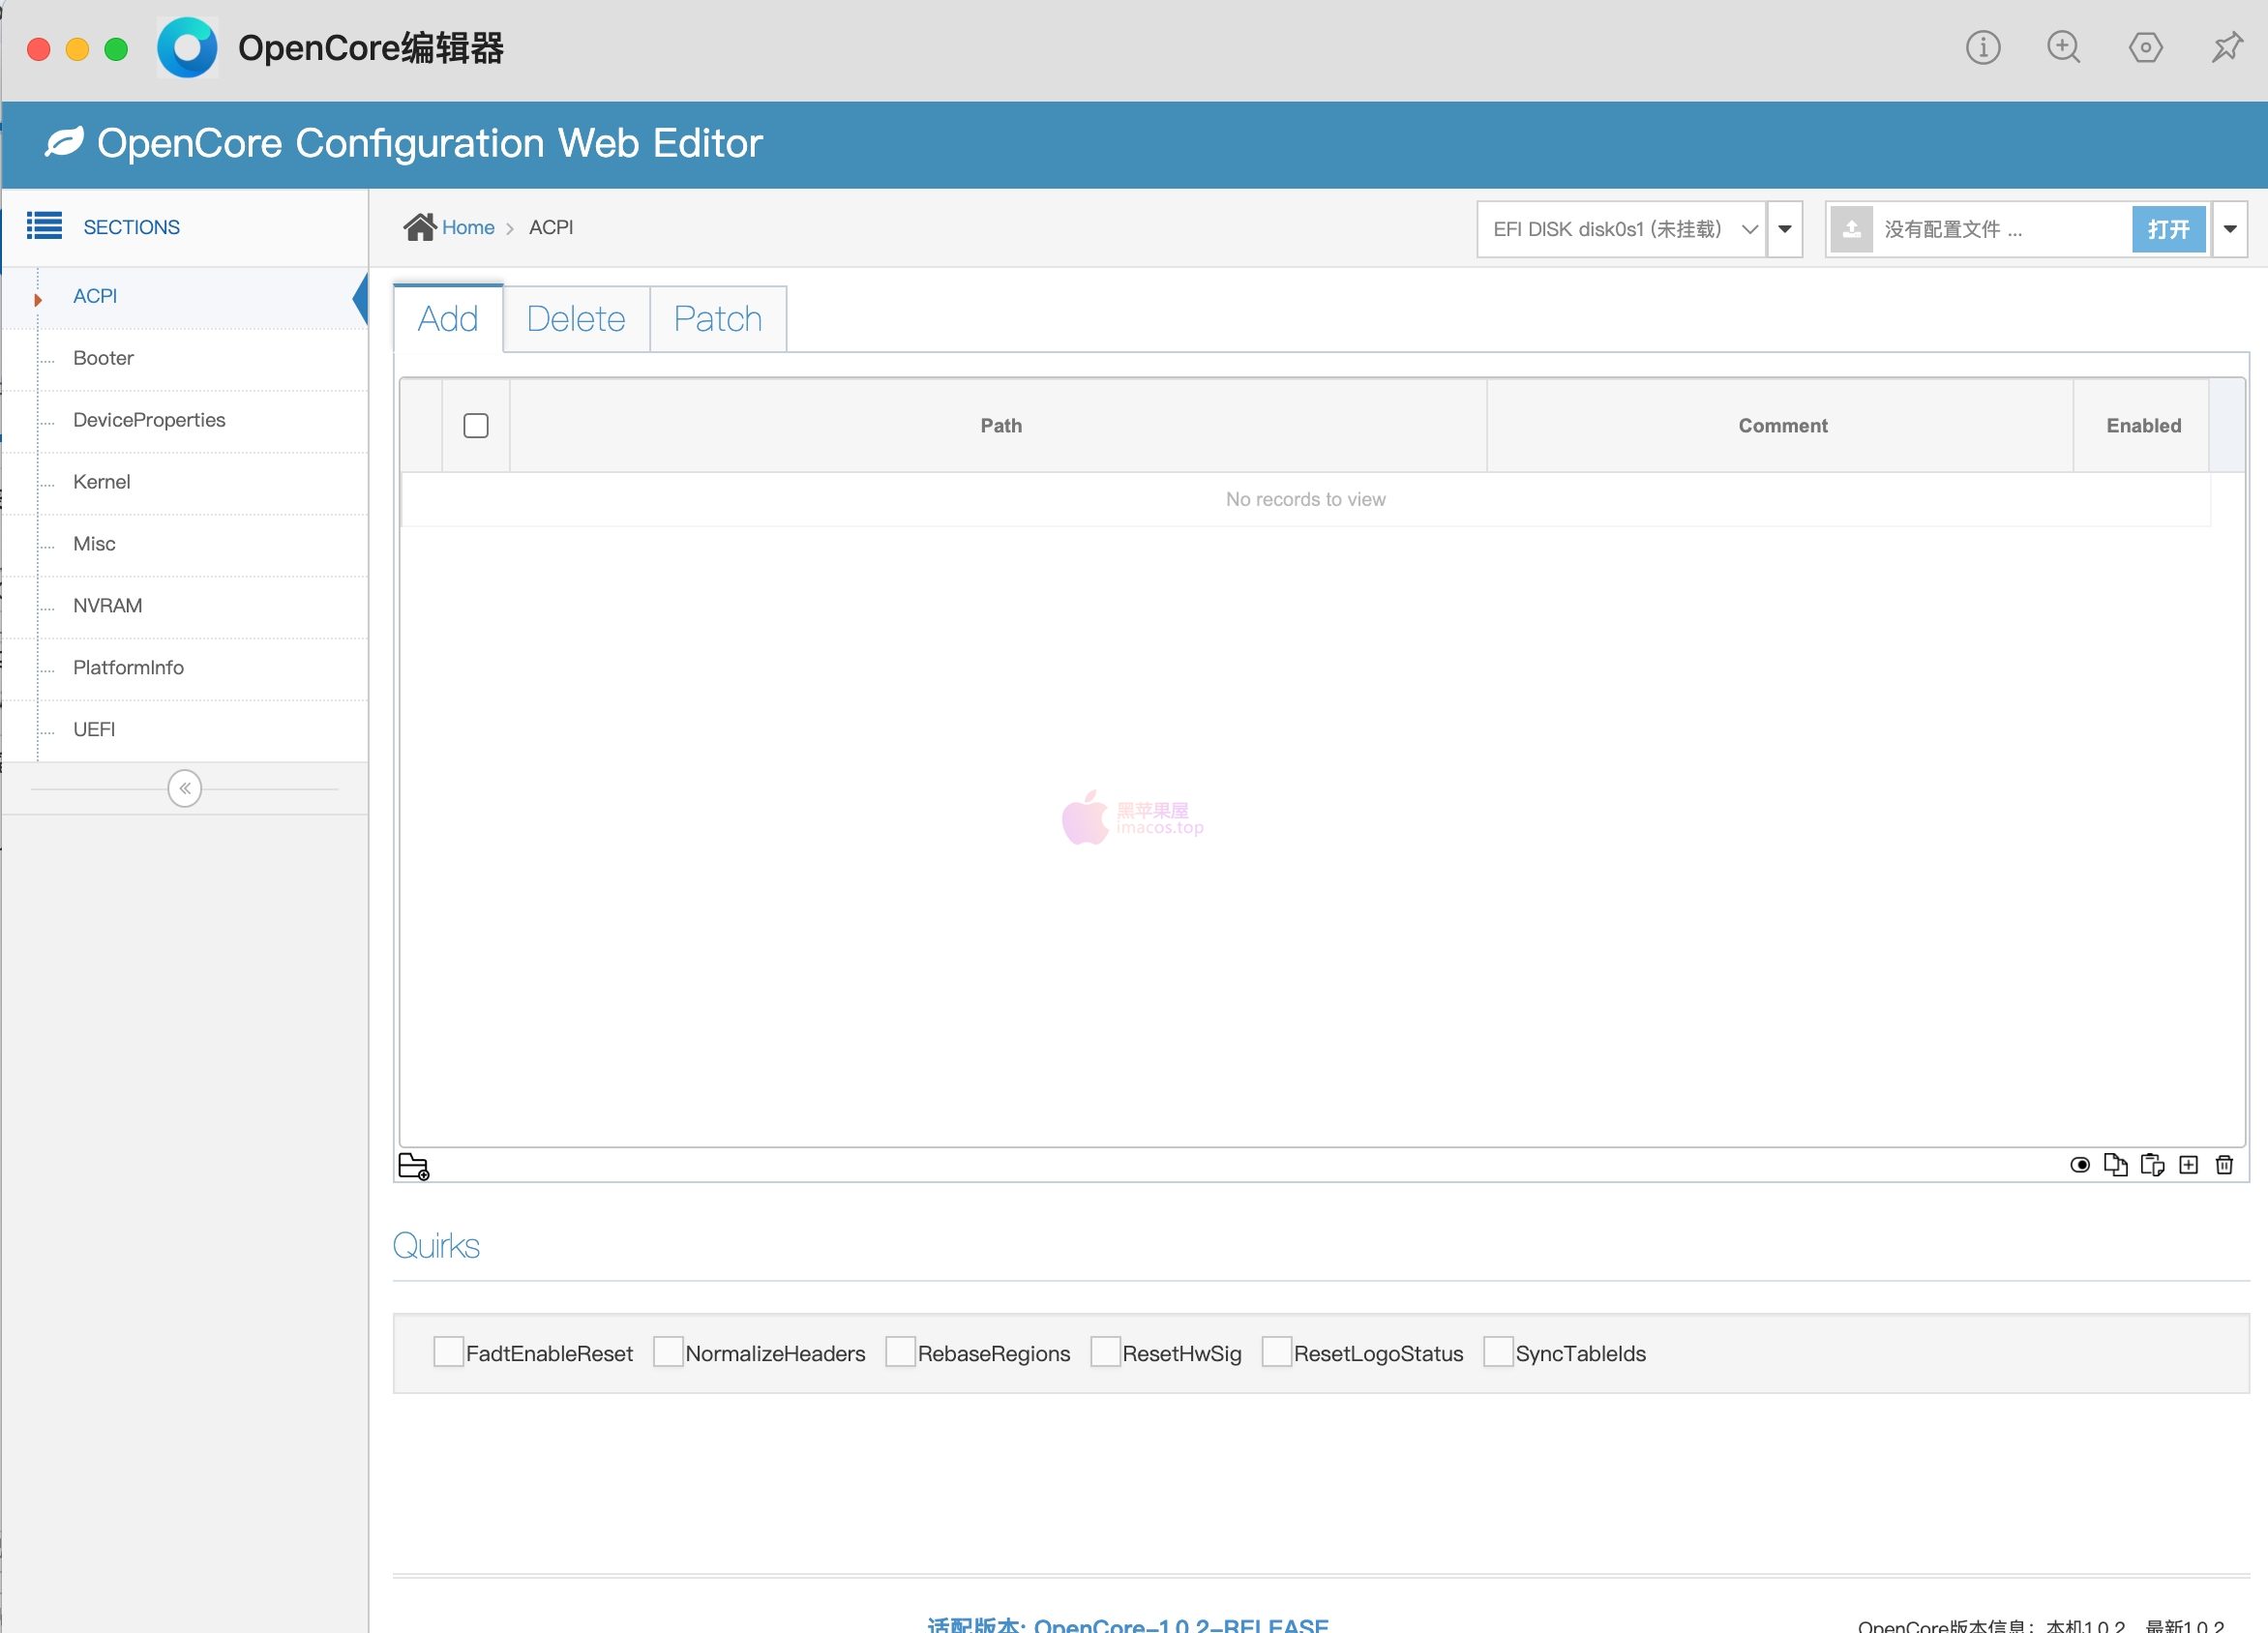Open the hexagon settings icon
The width and height of the screenshot is (2268, 1633).
[2145, 47]
